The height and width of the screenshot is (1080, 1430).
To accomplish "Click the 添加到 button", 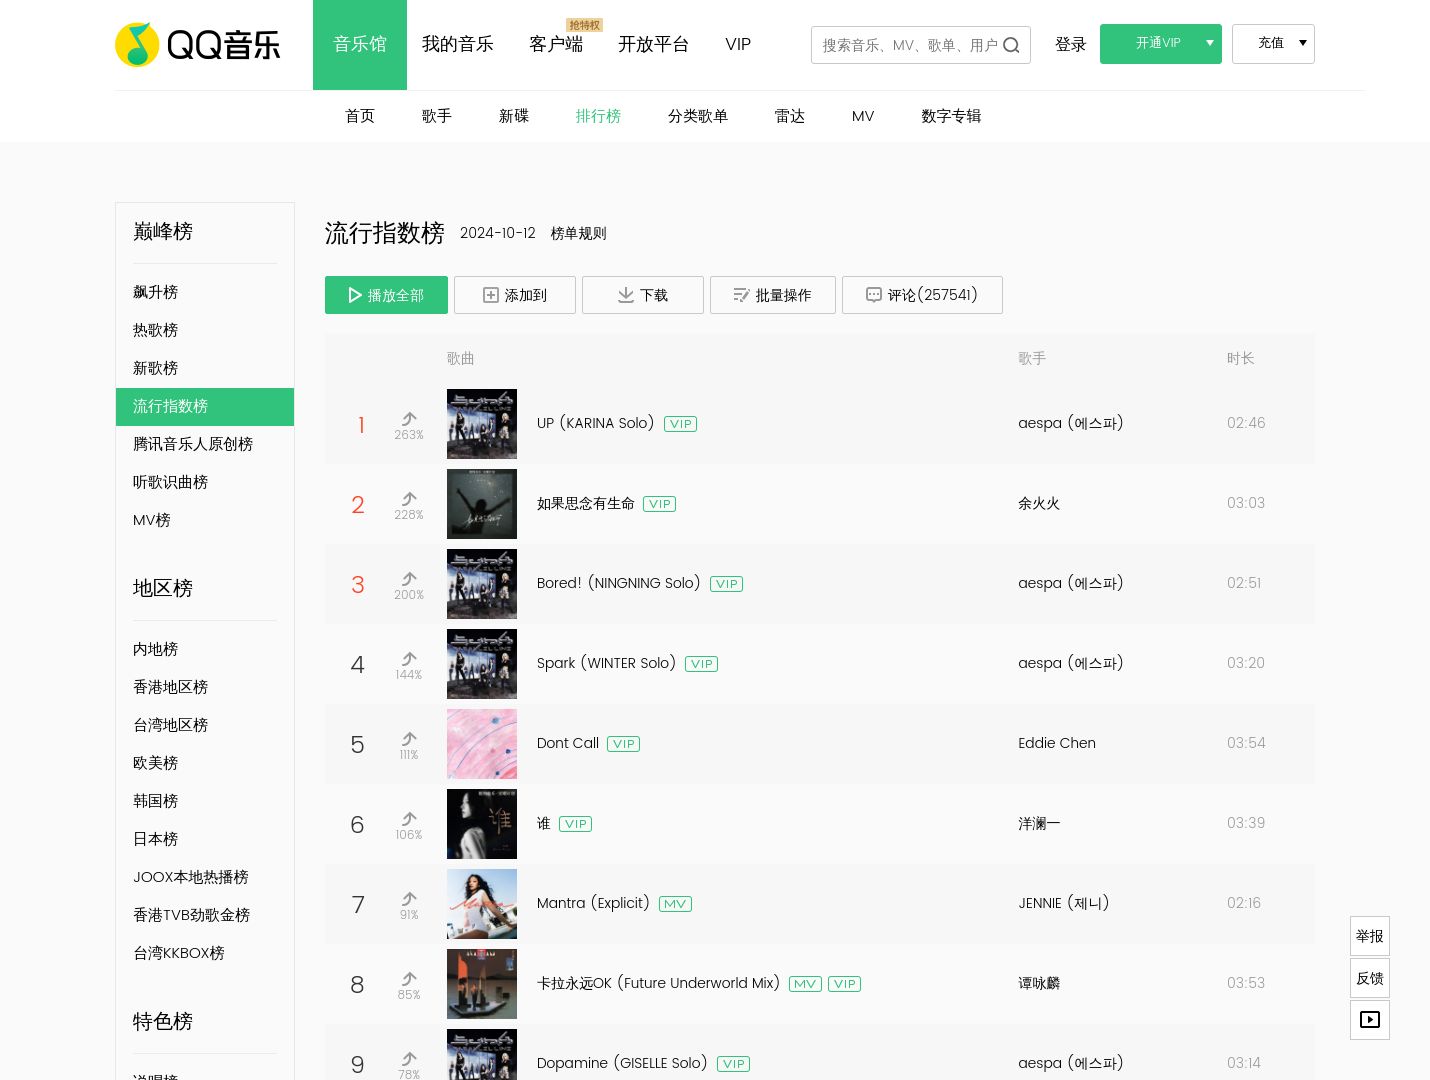I will (x=515, y=295).
